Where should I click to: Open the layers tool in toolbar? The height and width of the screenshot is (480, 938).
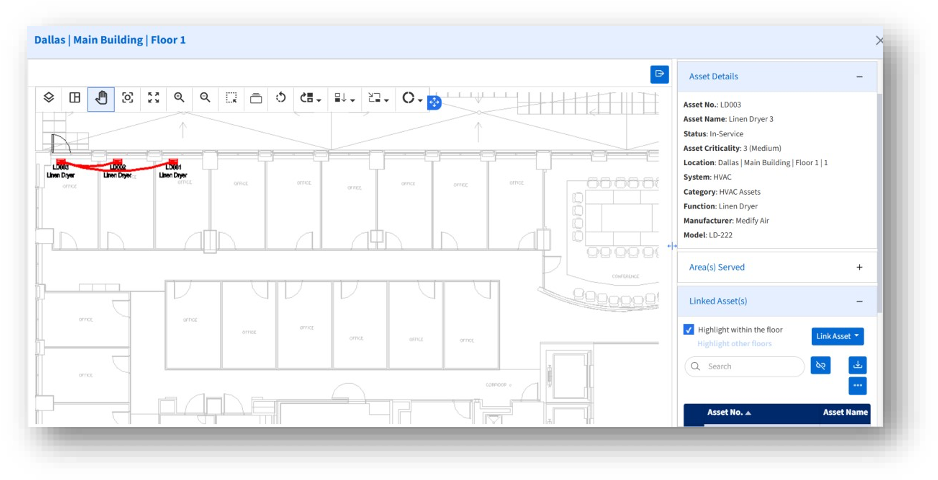[48, 98]
